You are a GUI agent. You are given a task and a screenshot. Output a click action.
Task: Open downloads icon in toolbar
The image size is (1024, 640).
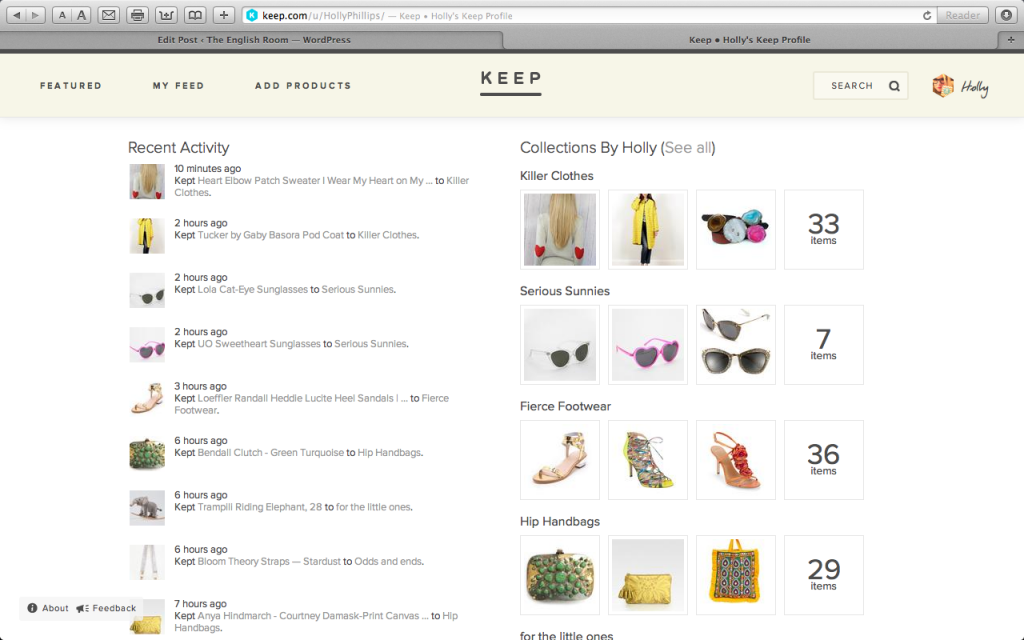1006,15
